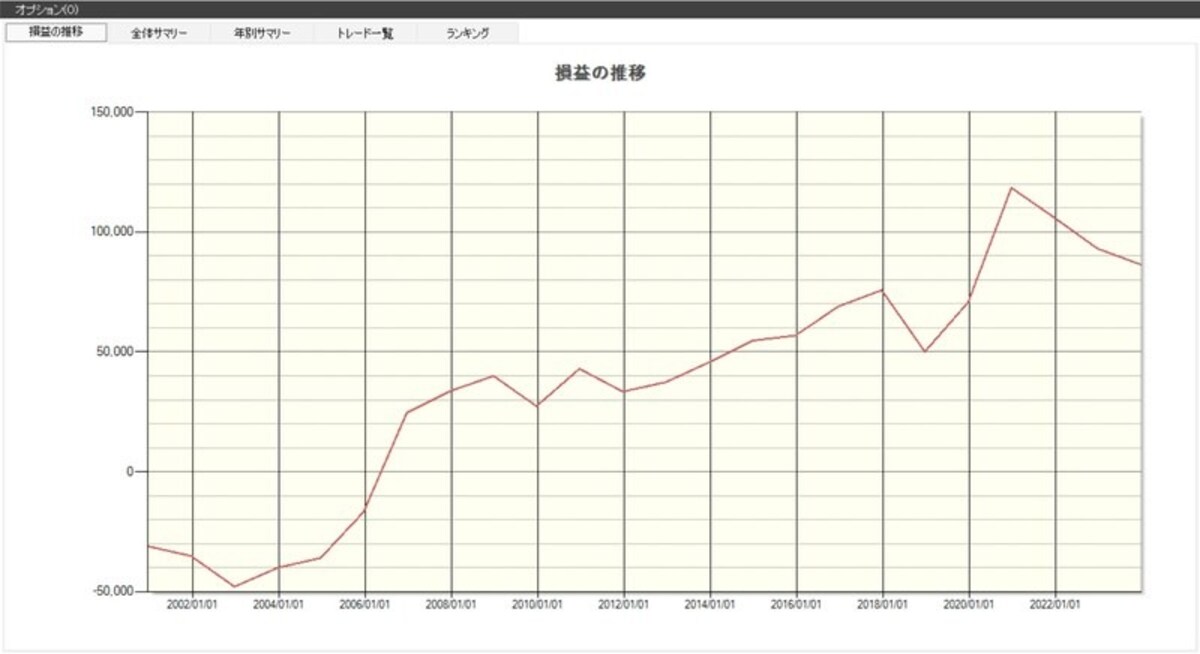
Task: Open the 年別サマリー tab
Action: click(x=262, y=33)
